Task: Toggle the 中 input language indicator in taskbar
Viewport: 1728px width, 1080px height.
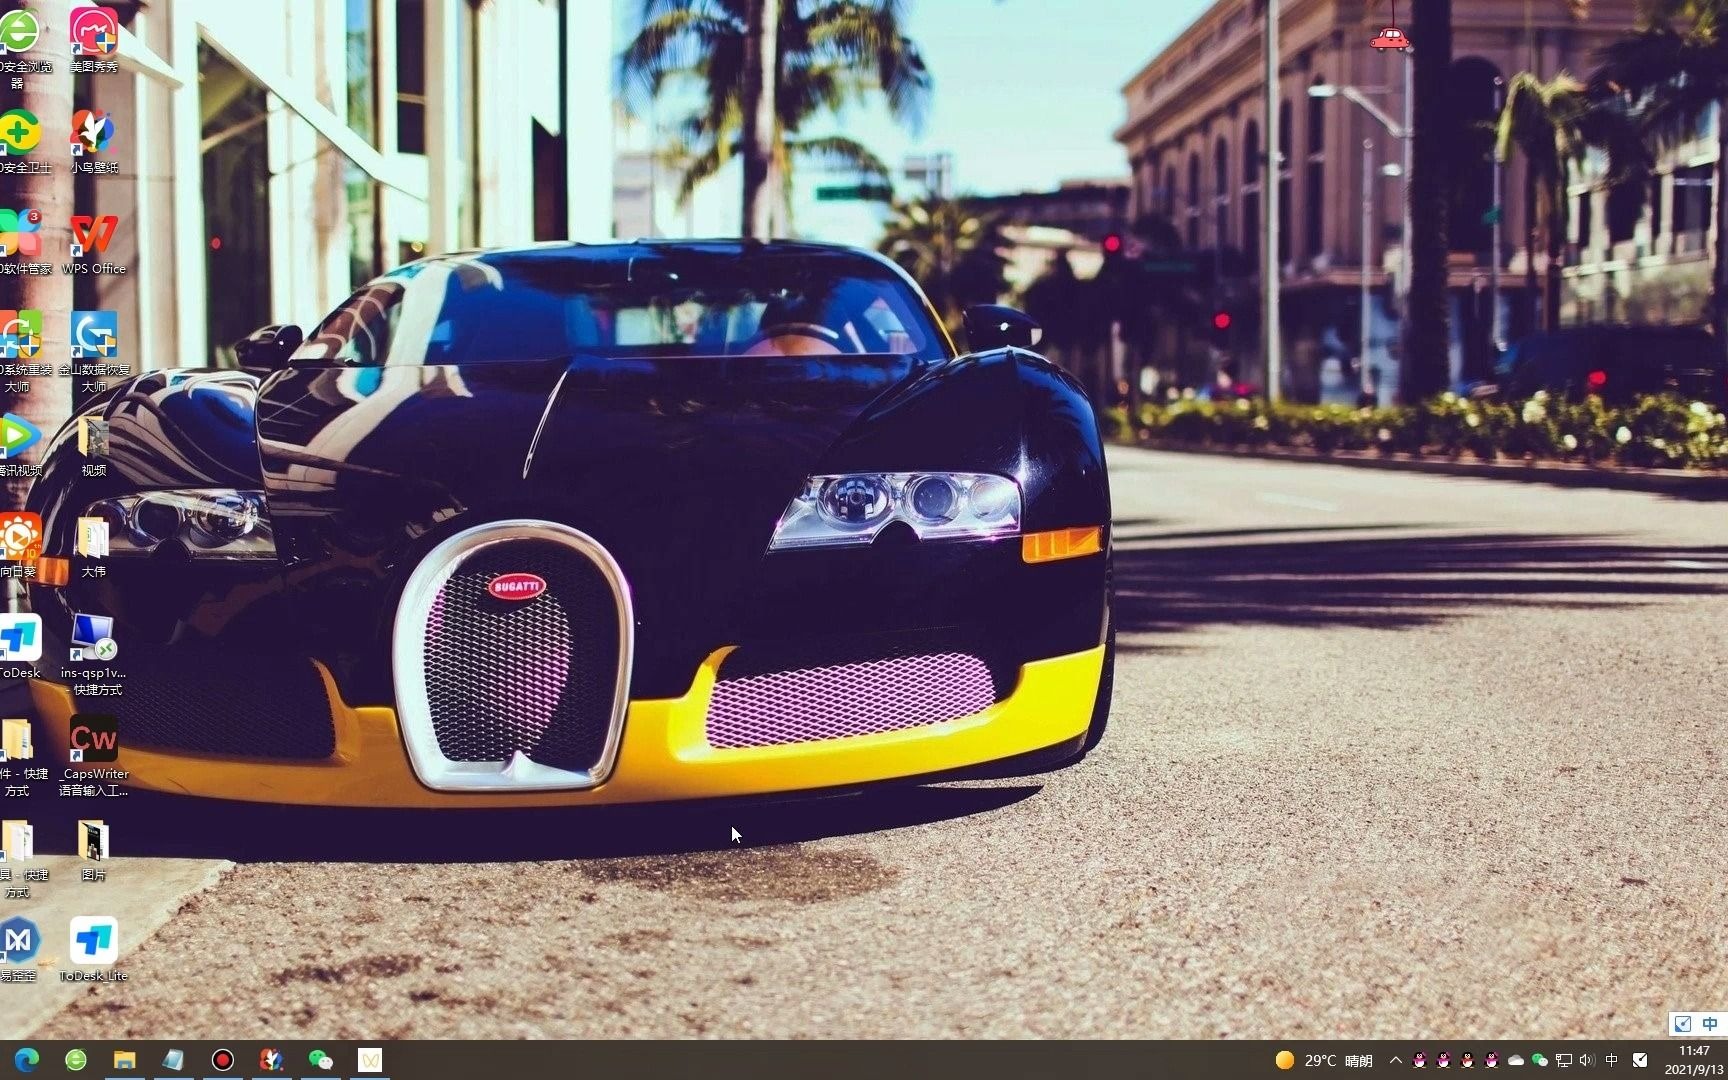Action: [1612, 1060]
